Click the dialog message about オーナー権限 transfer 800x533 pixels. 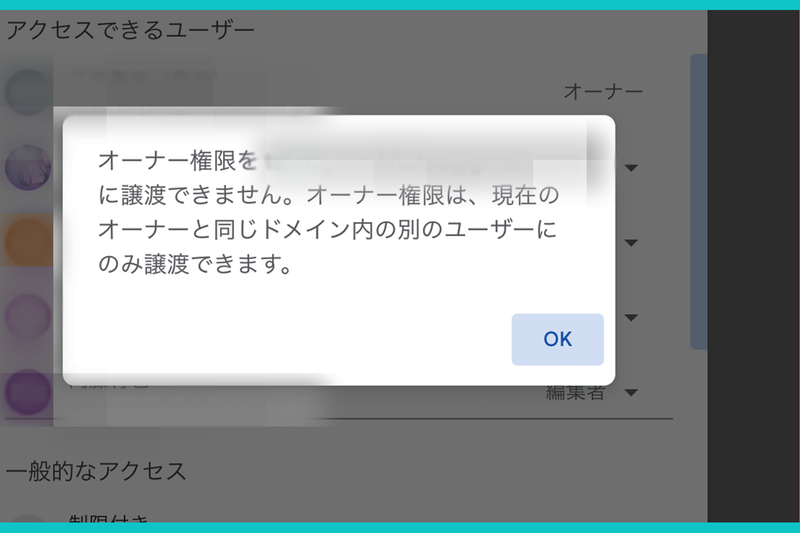point(329,212)
